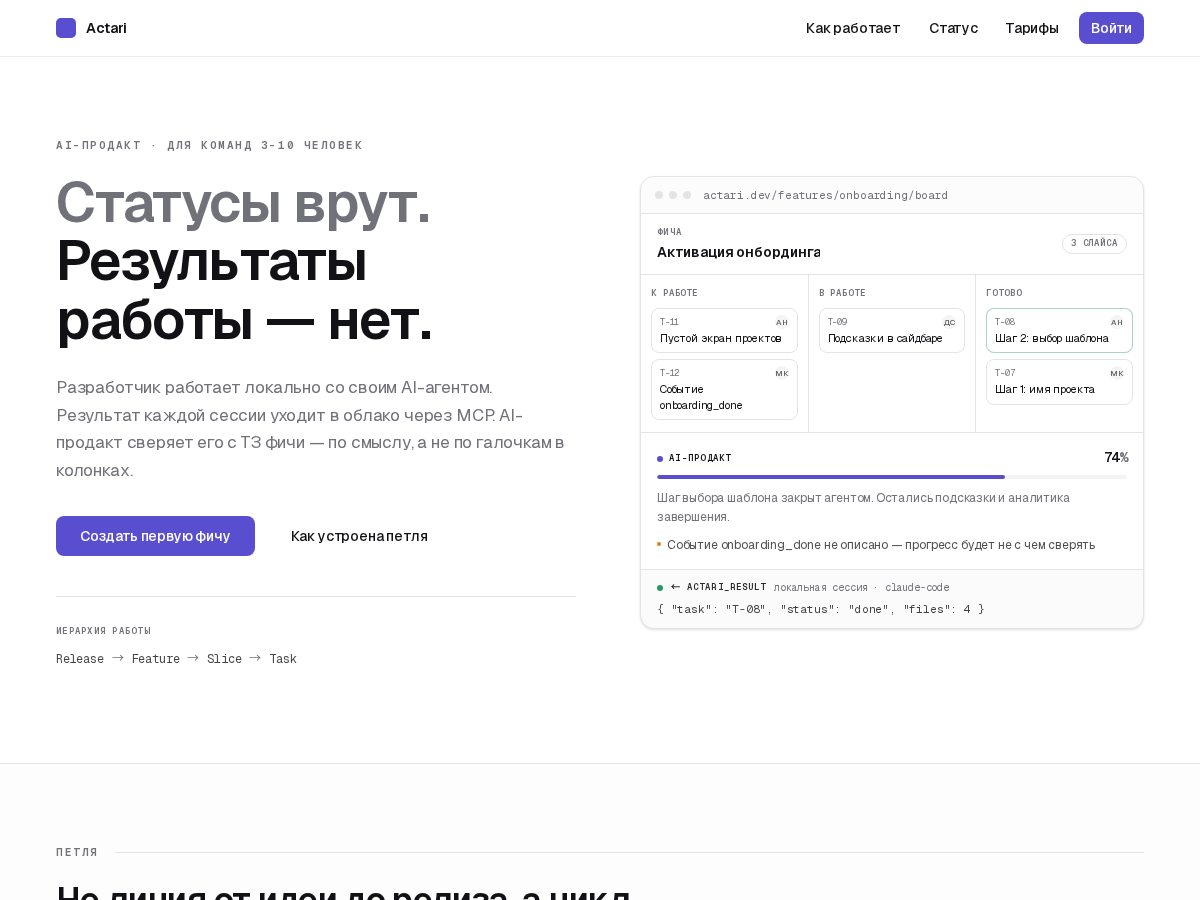The width and height of the screenshot is (1200, 900).
Task: Click the left arrow before ACTARI_RESULT
Action: (x=675, y=587)
